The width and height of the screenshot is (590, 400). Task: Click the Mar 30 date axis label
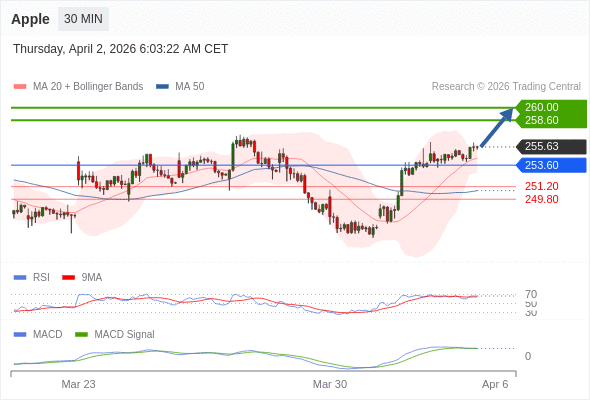[x=330, y=384]
